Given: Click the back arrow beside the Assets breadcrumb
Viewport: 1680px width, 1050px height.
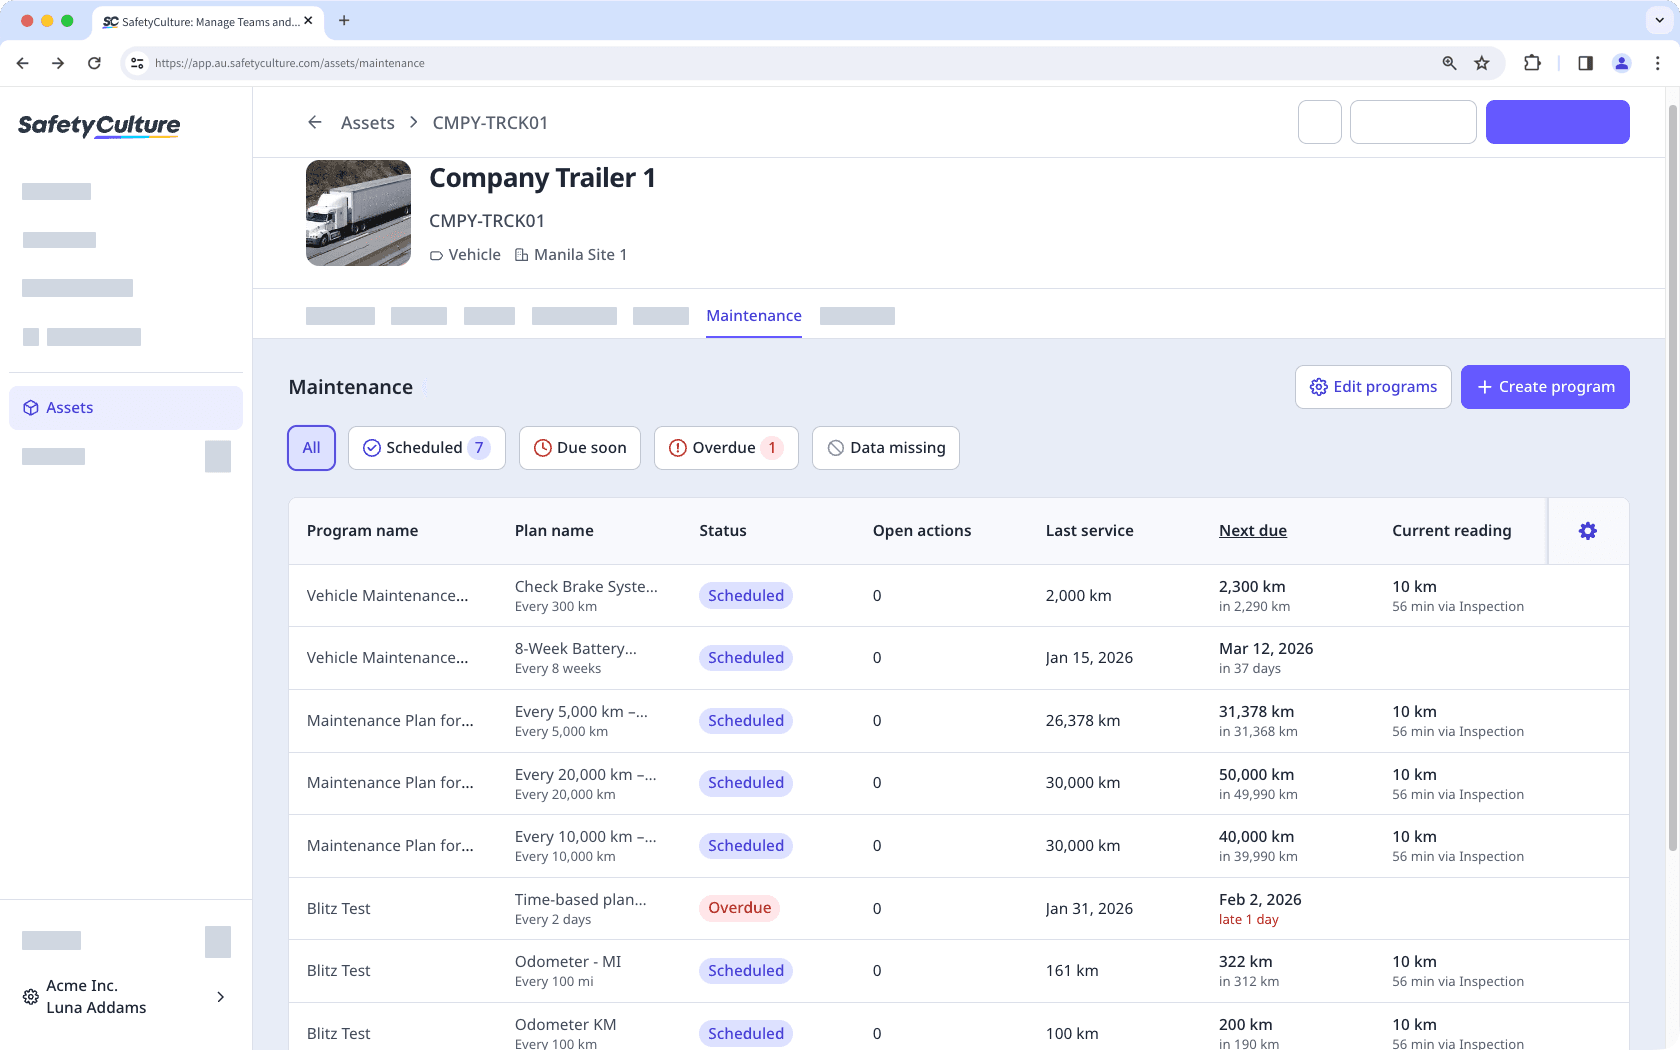Looking at the screenshot, I should pyautogui.click(x=315, y=122).
